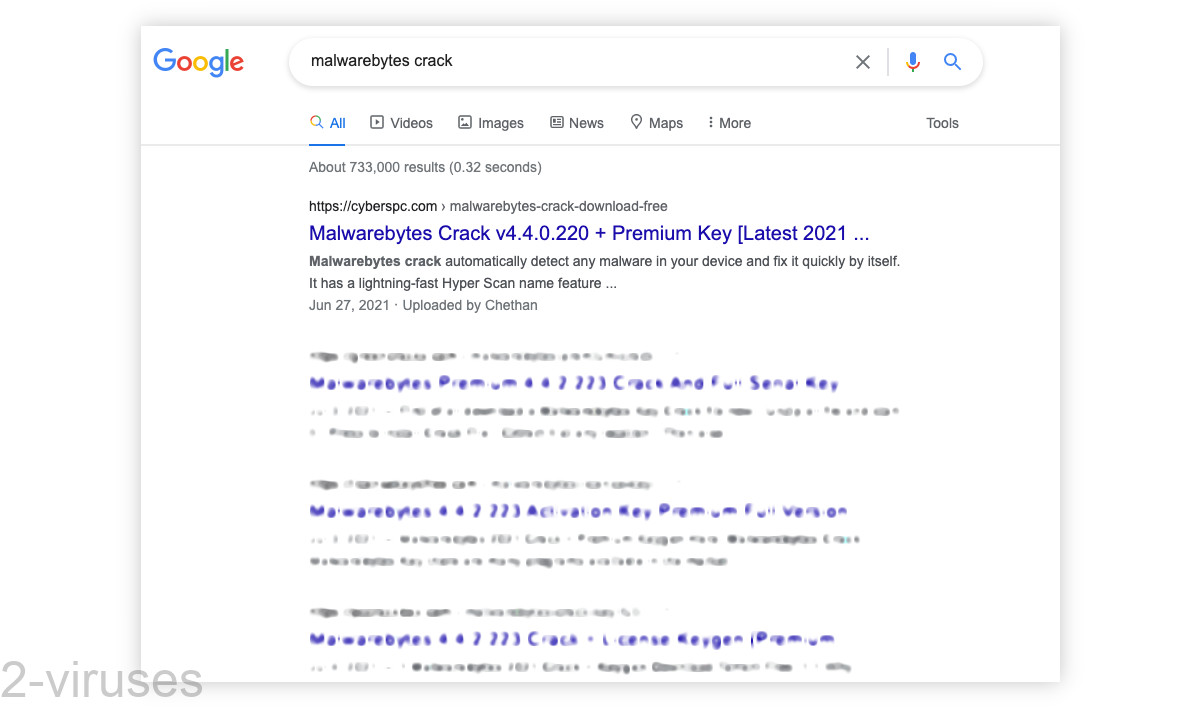The image size is (1200, 708).
Task: Open the News tab
Action: click(x=577, y=123)
